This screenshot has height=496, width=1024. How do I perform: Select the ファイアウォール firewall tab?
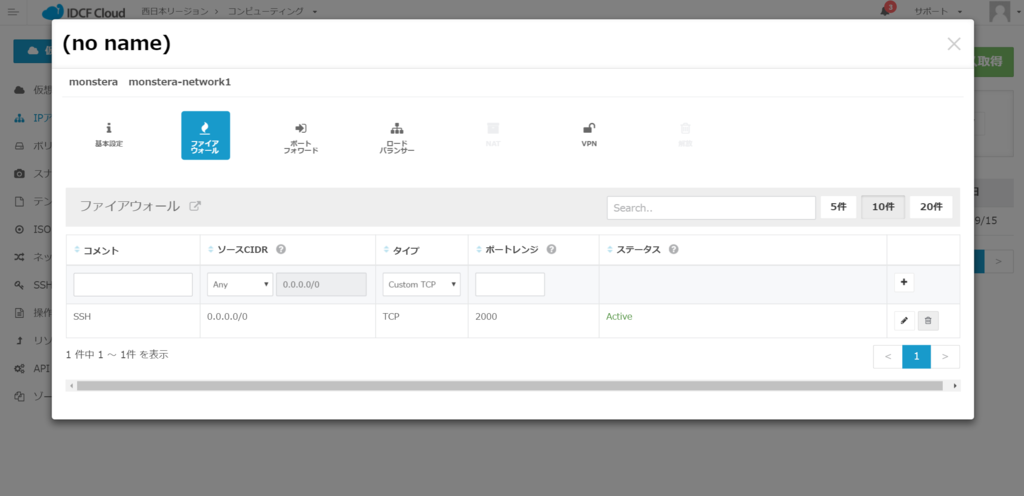(205, 135)
